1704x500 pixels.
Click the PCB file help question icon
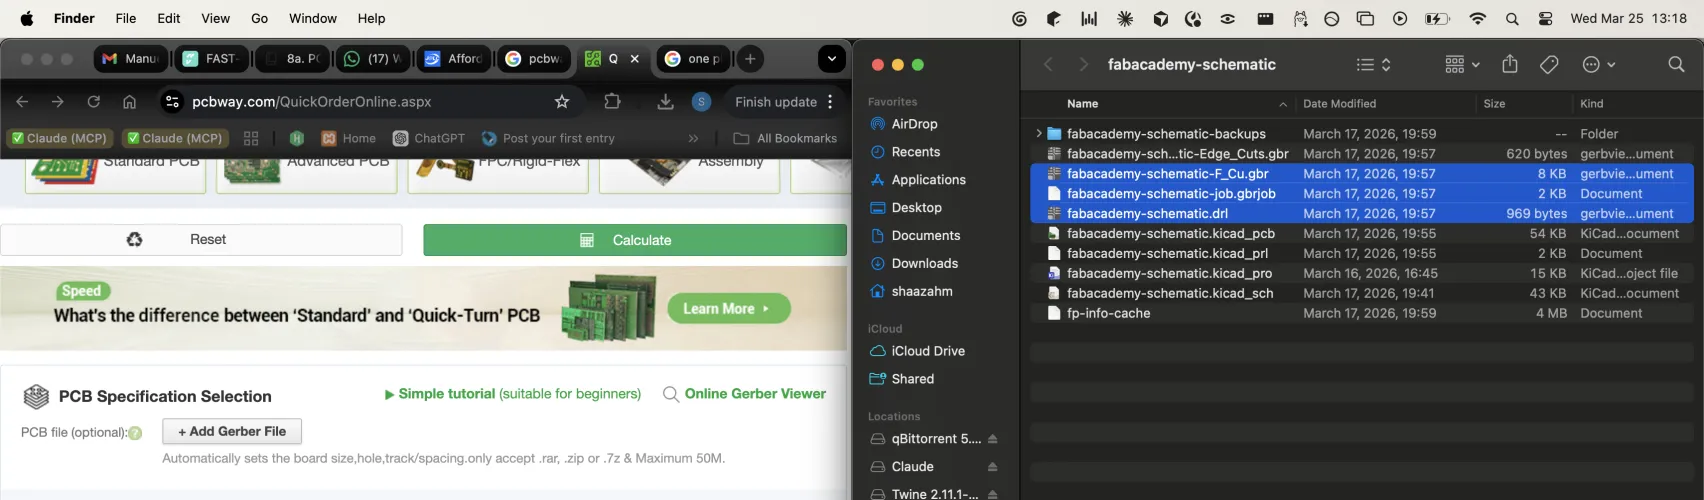[135, 433]
